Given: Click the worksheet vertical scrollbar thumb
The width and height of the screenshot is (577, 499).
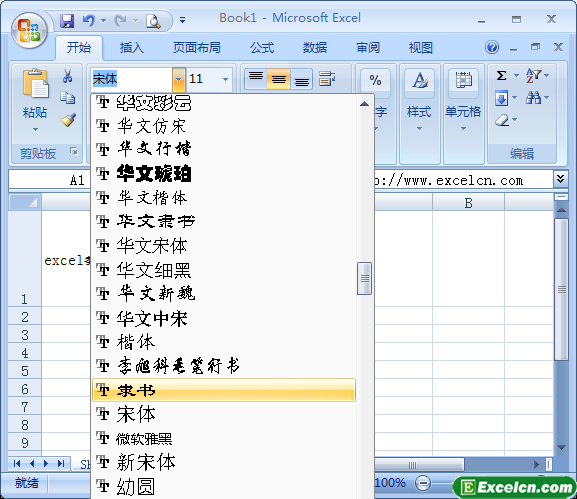Looking at the screenshot, I should click(x=562, y=289).
